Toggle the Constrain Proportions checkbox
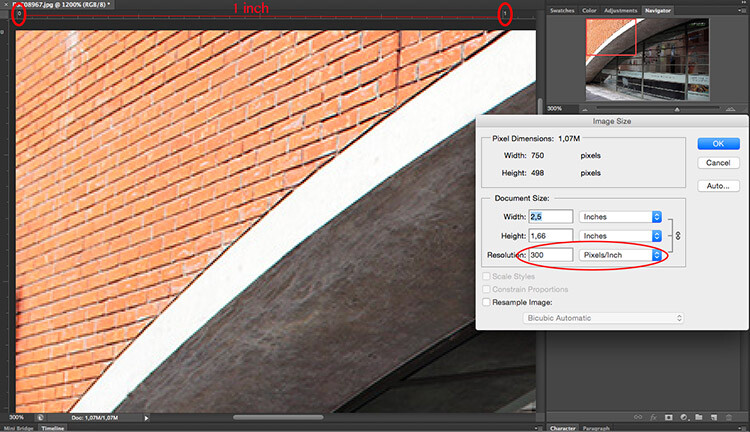This screenshot has width=750, height=432. click(487, 288)
